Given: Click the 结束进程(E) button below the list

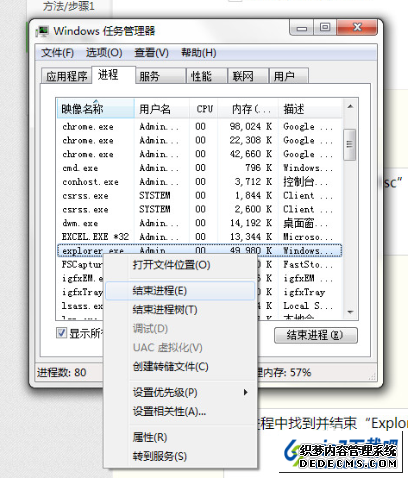Looking at the screenshot, I should pyautogui.click(x=316, y=335).
